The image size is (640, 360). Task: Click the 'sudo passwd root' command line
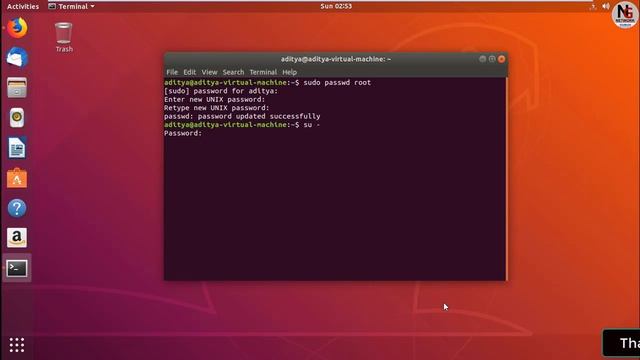[268, 82]
